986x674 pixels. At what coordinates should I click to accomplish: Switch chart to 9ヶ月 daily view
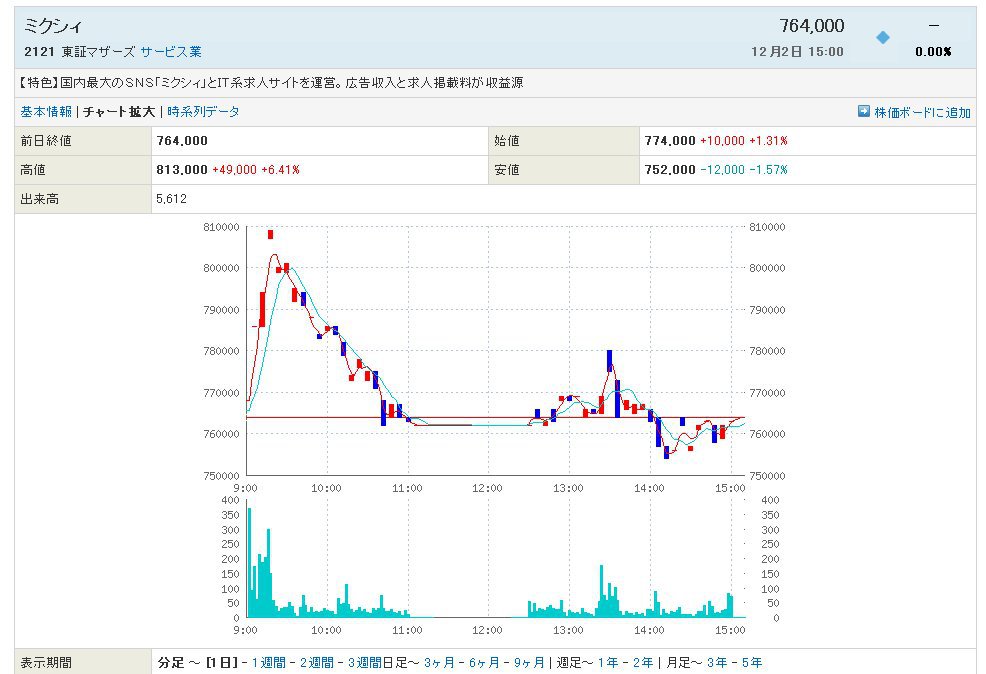click(x=528, y=662)
